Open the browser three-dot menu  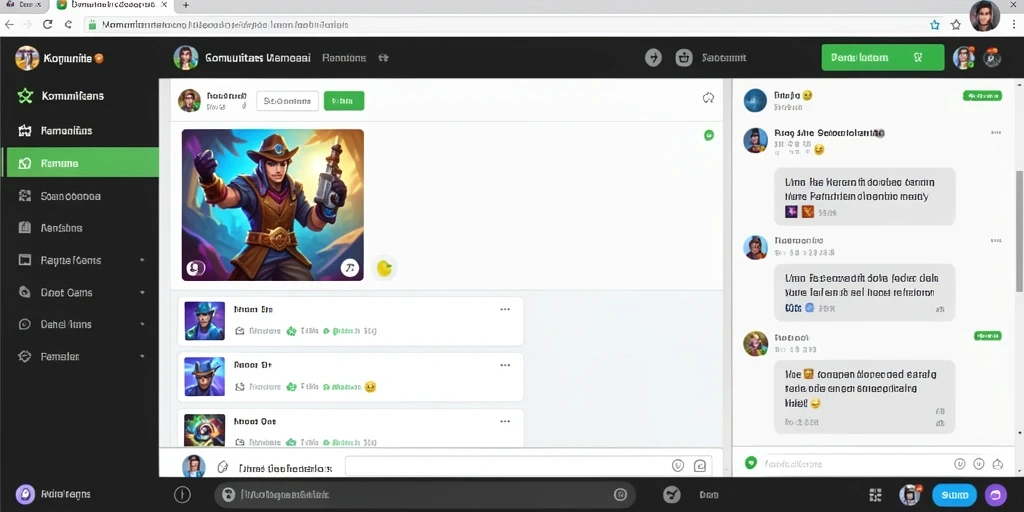(x=1013, y=25)
